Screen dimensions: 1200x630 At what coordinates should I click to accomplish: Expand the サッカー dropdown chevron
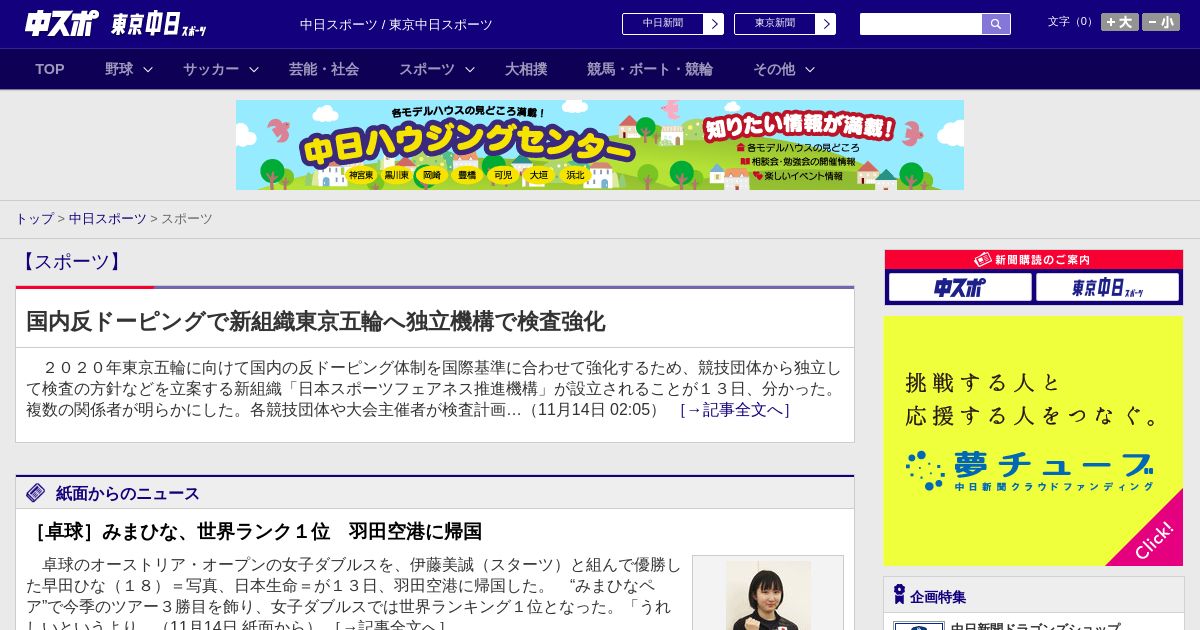[x=254, y=69]
